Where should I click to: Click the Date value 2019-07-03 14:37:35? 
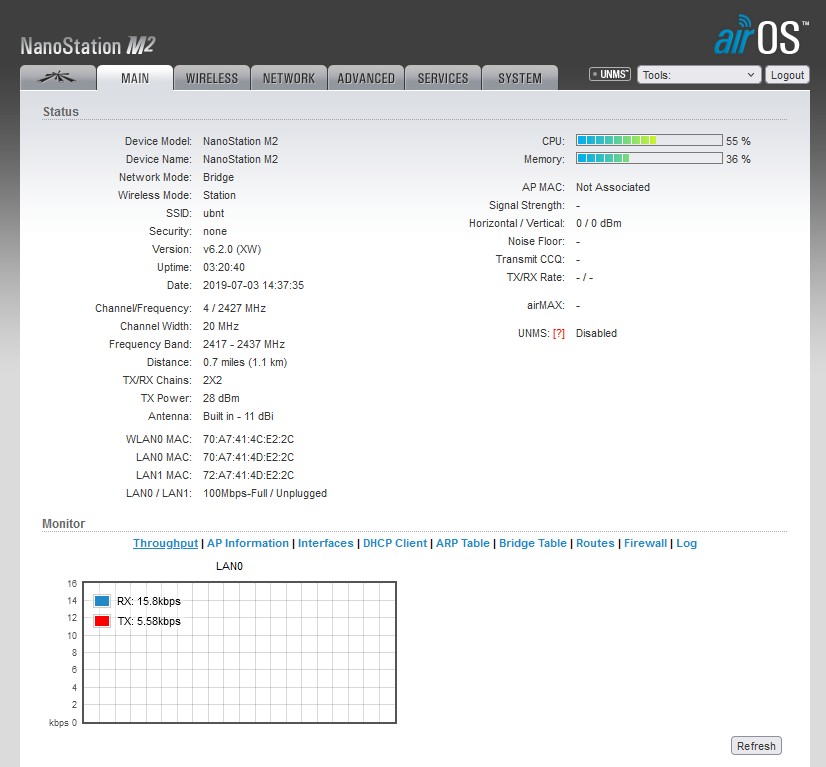pyautogui.click(x=253, y=285)
